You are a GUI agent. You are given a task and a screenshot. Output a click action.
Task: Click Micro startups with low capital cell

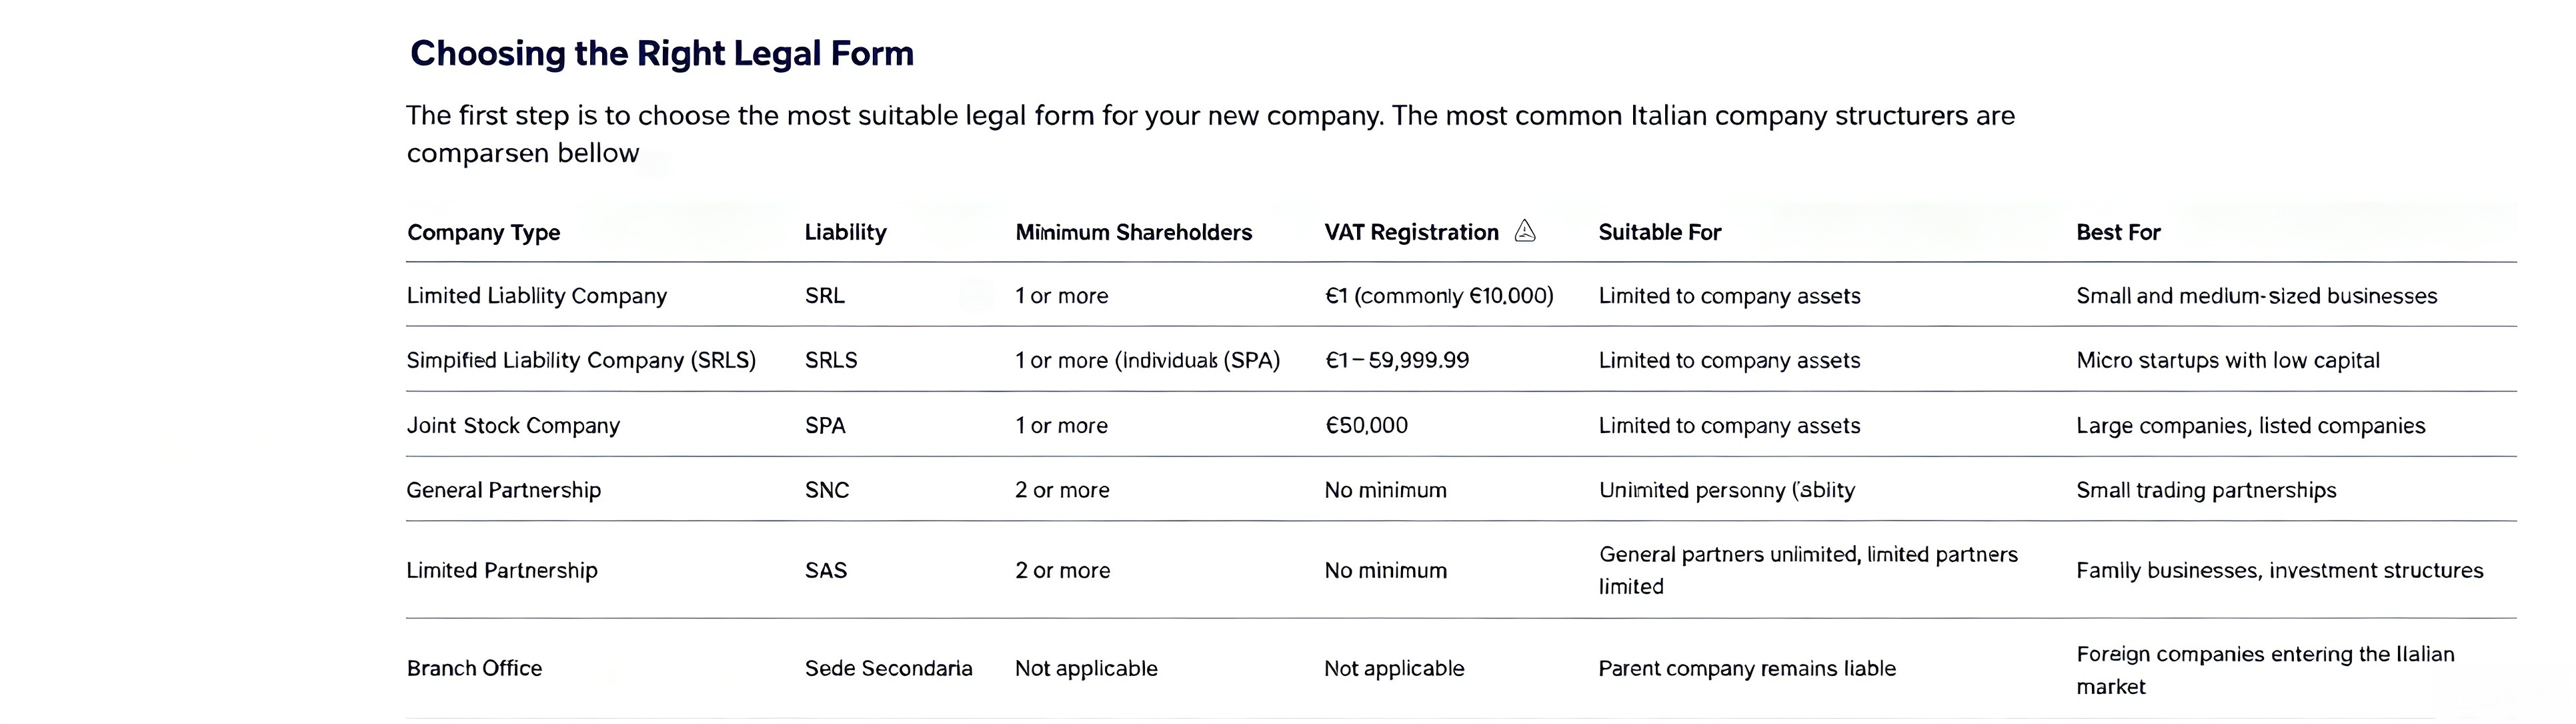point(2227,360)
